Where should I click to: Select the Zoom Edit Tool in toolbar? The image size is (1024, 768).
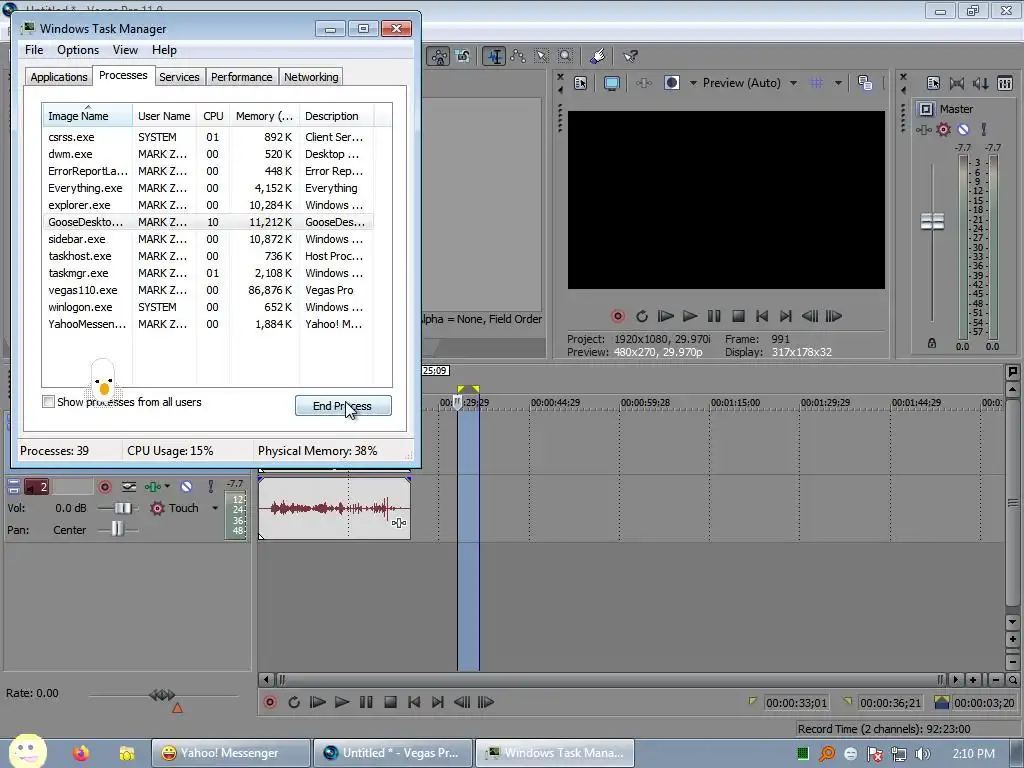coord(566,56)
